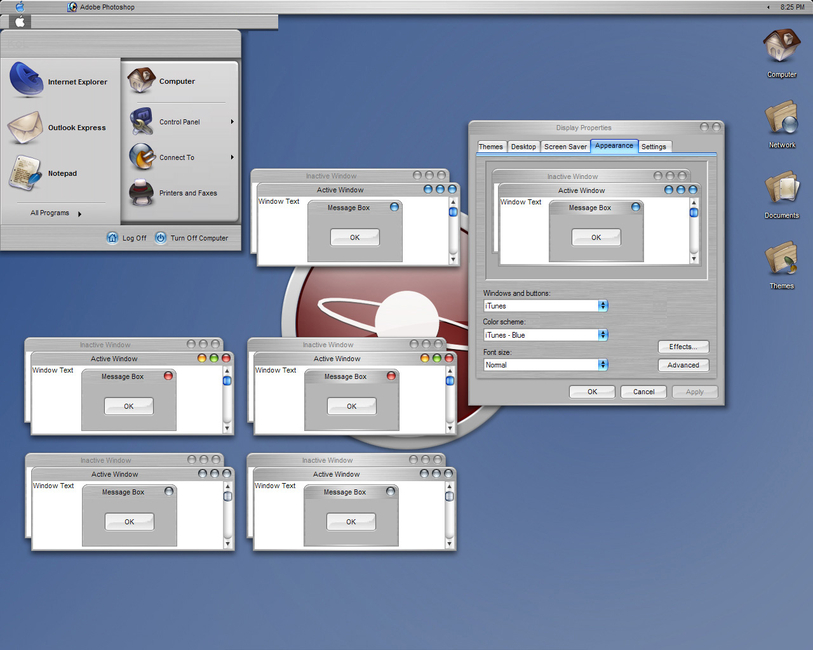Click OK in Display Properties preview message box
813x650 pixels.
pos(596,237)
